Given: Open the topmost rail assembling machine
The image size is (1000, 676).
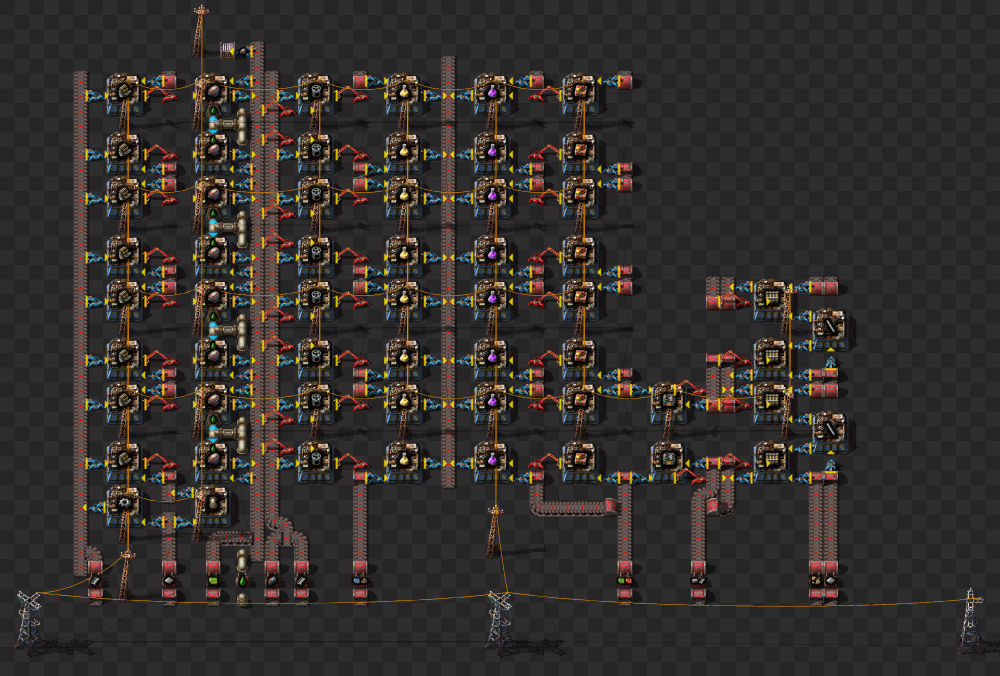Looking at the screenshot, I should click(770, 298).
